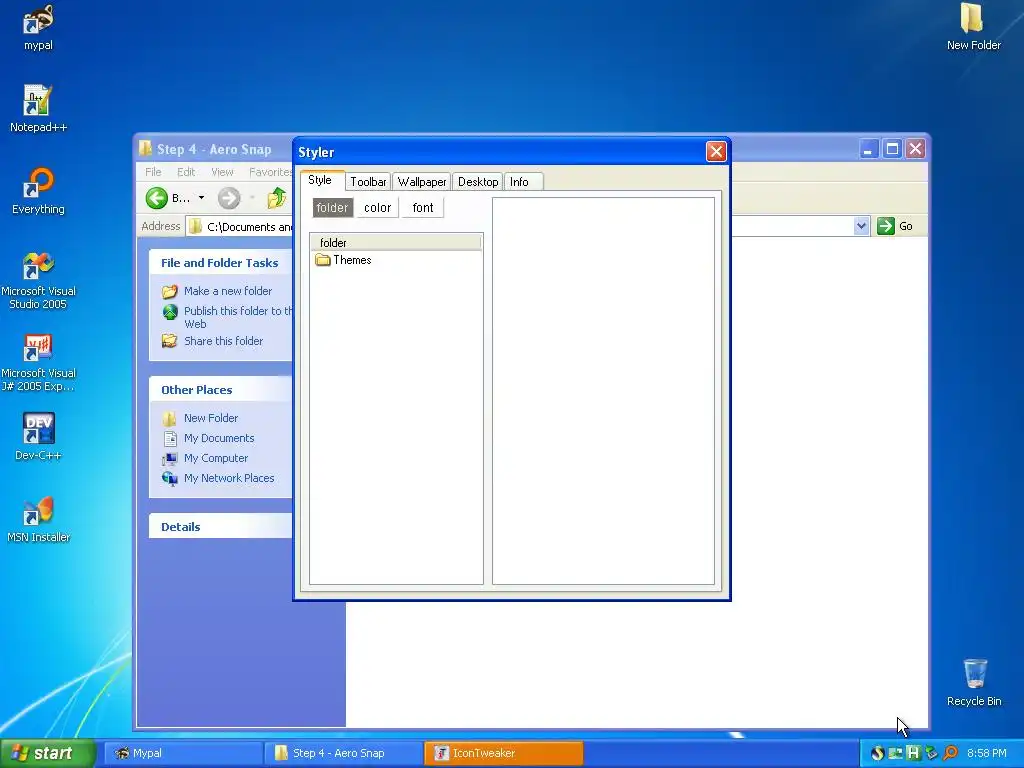
Task: Click Make a new folder link
Action: pos(227,291)
